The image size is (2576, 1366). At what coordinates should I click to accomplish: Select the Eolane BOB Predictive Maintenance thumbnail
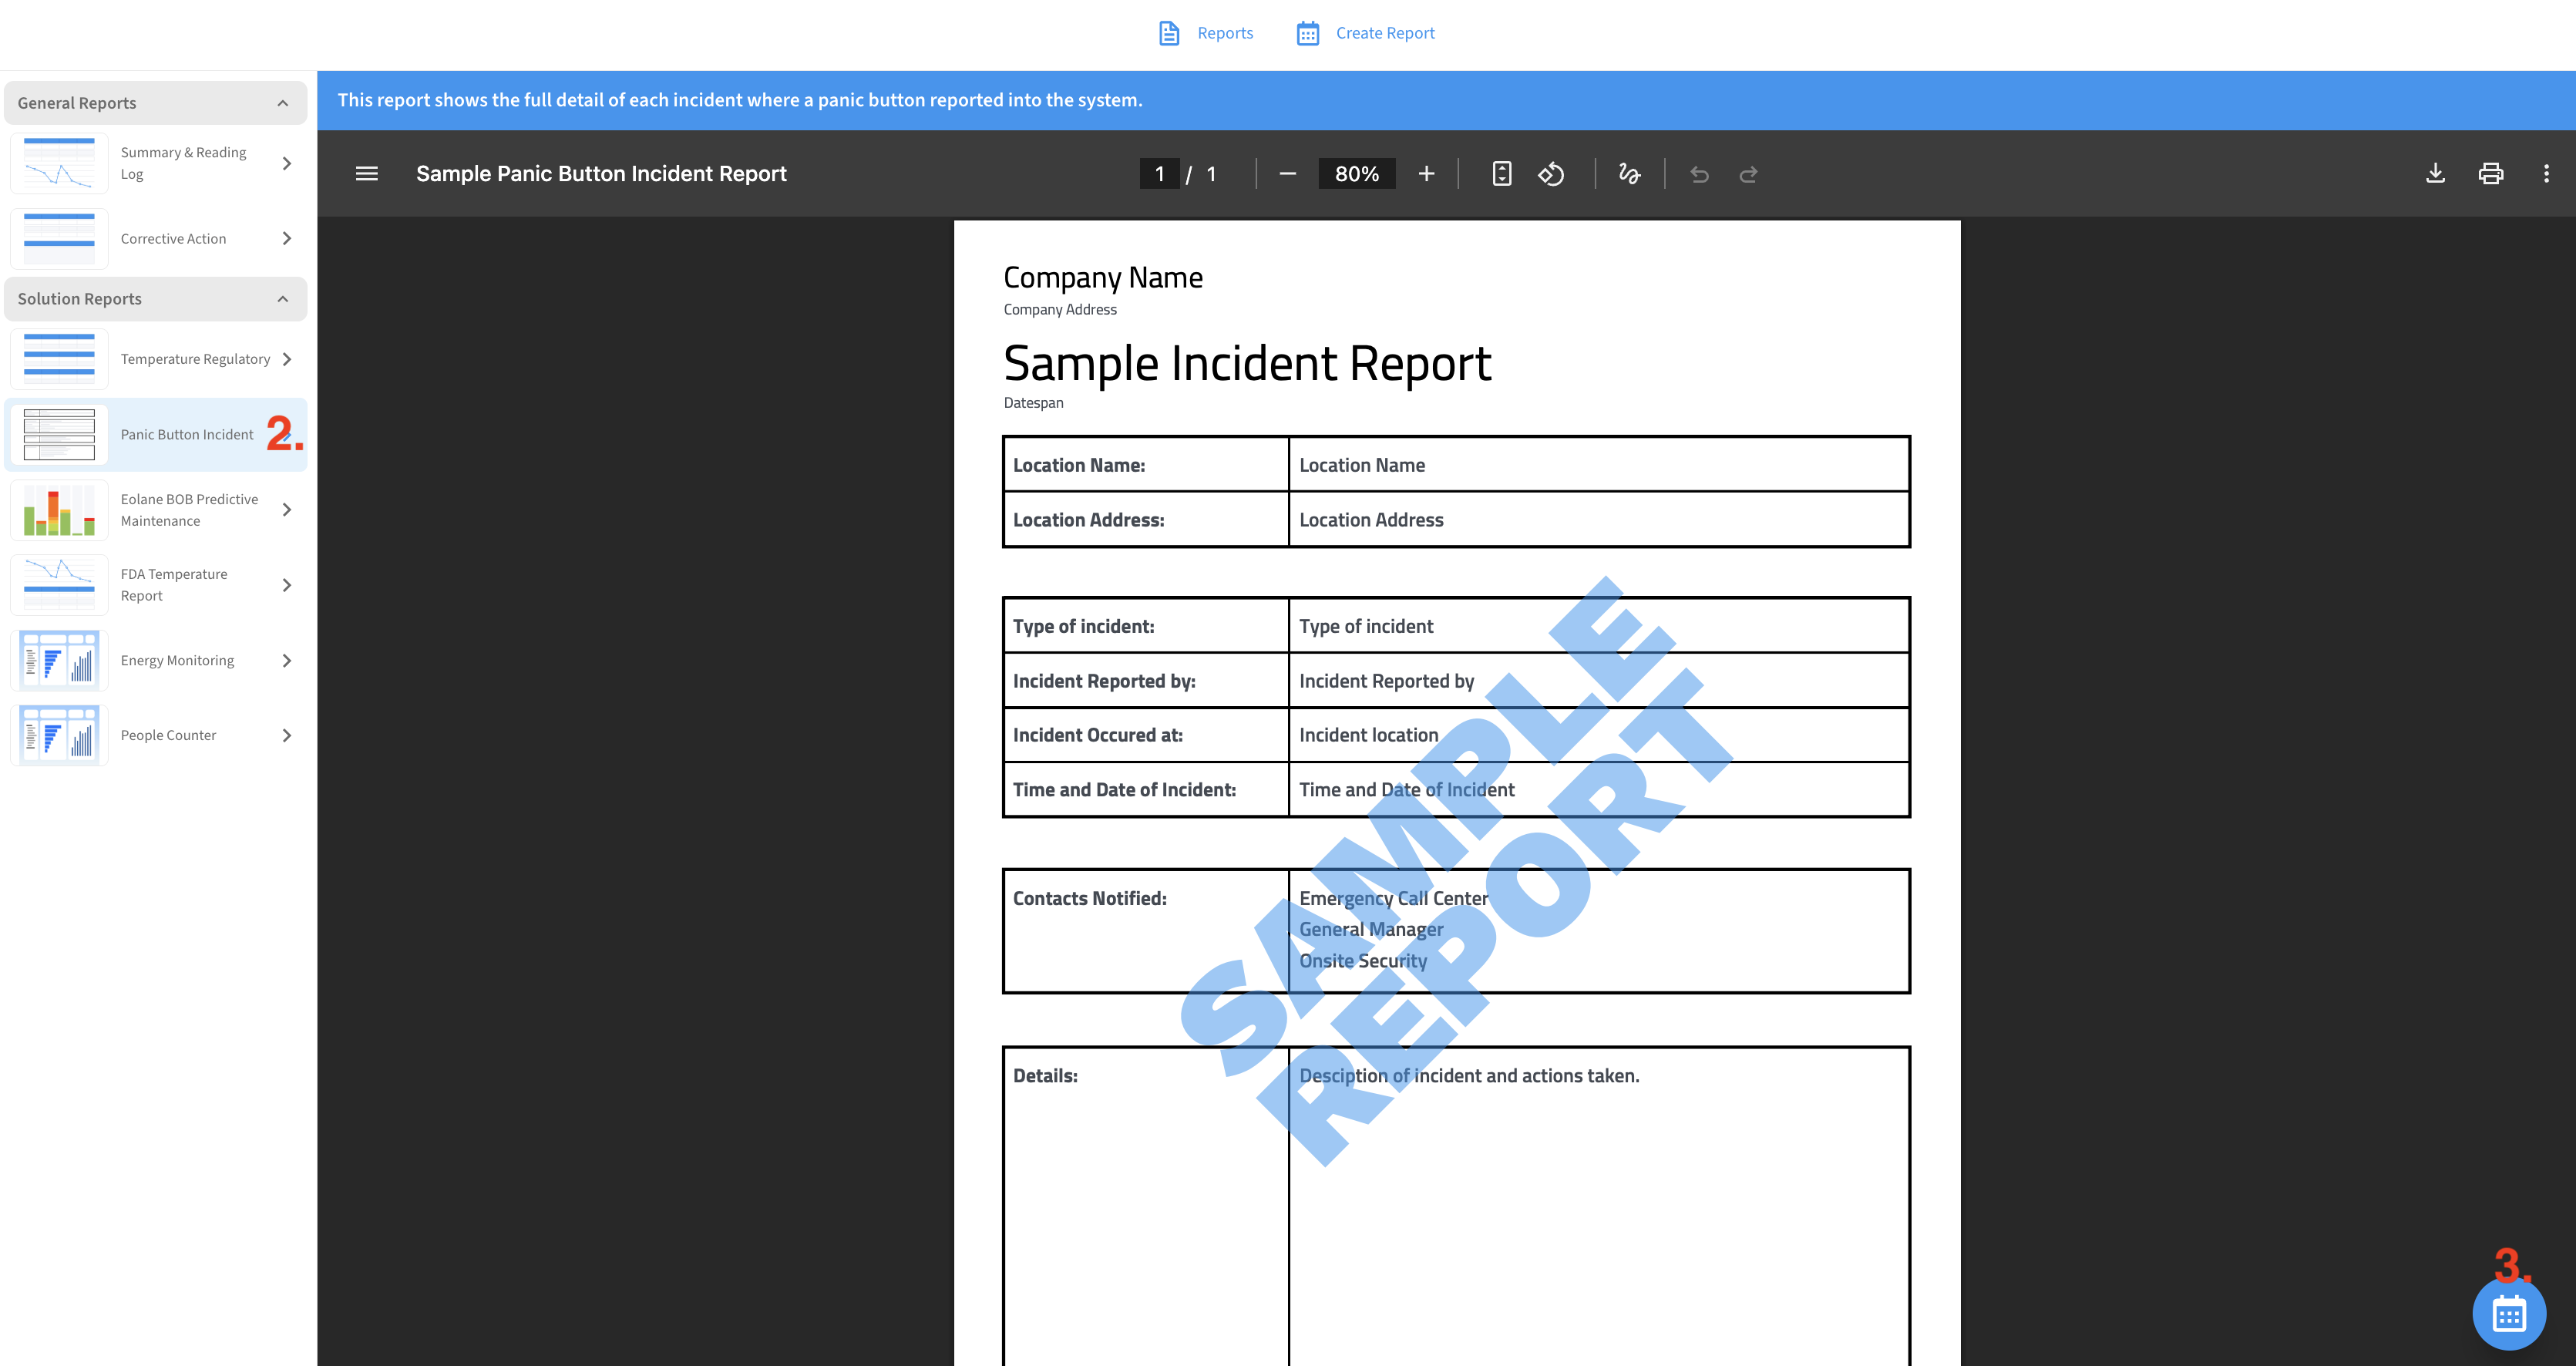[x=59, y=510]
